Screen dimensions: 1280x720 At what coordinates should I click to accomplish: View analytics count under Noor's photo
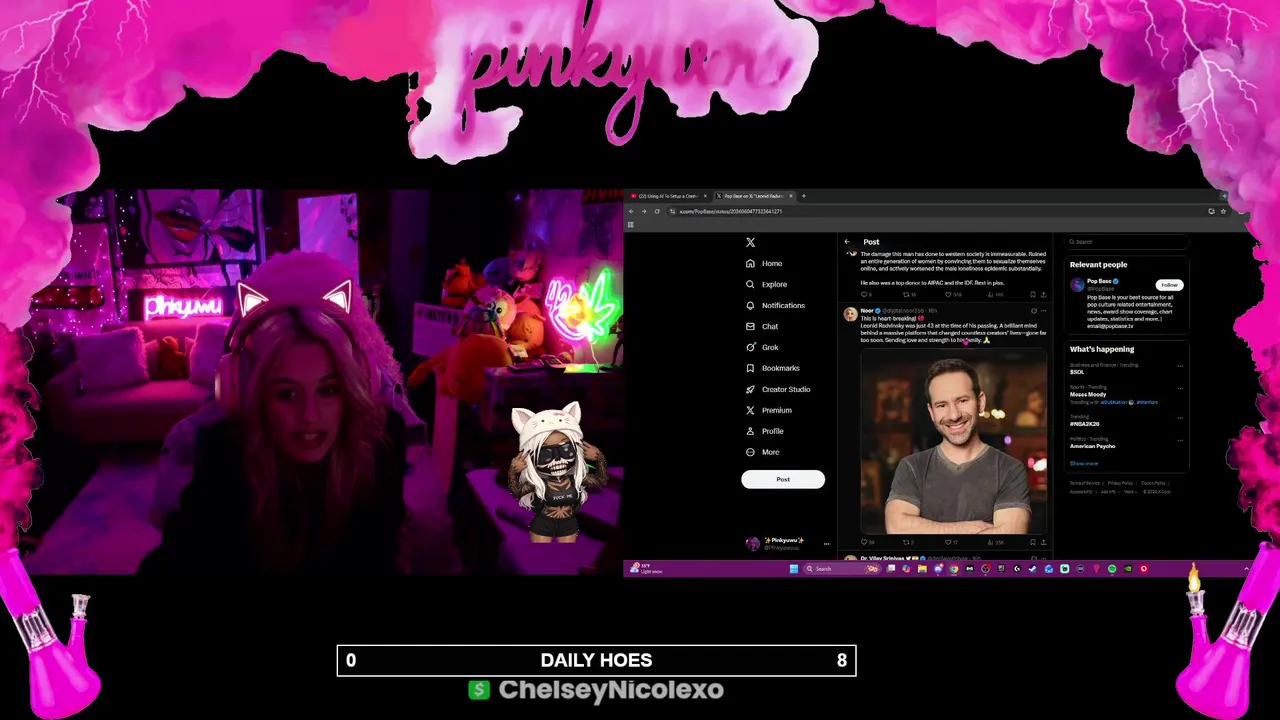pos(994,542)
